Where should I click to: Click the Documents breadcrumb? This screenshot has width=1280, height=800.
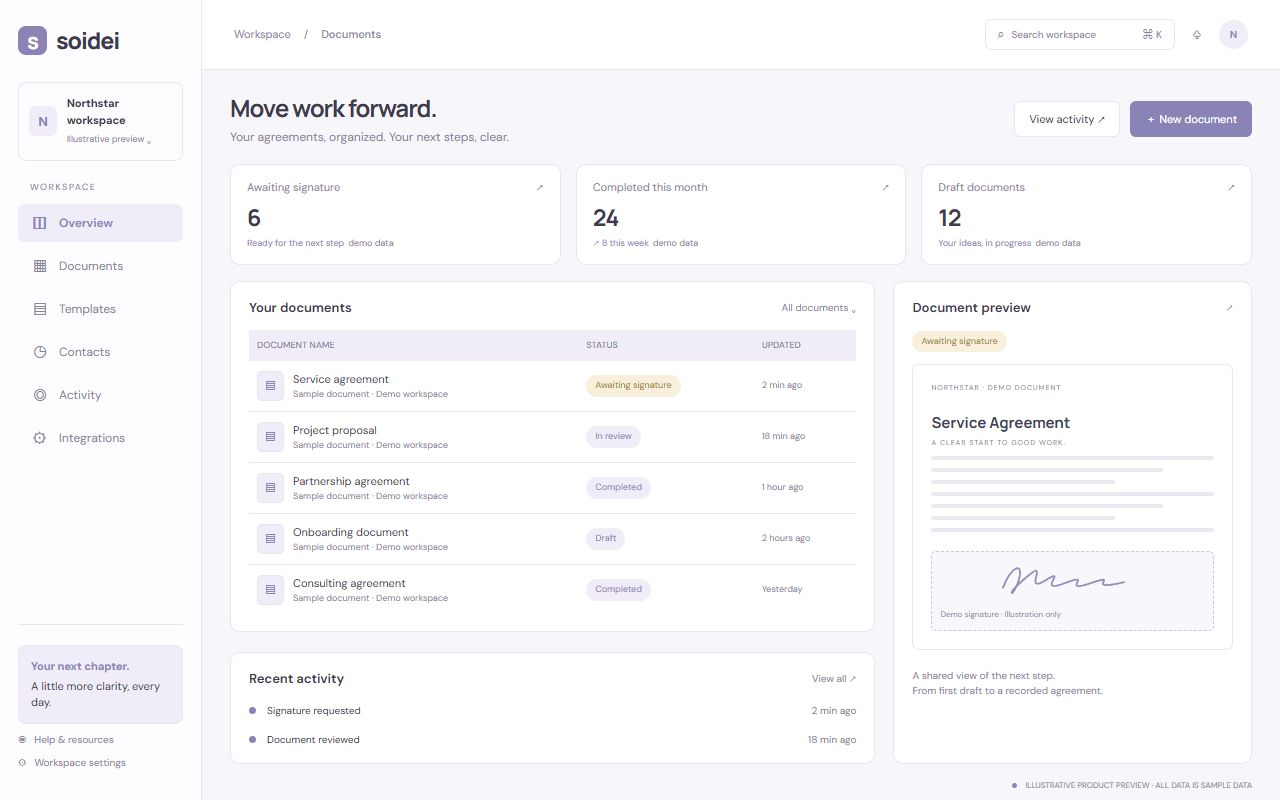[351, 35]
